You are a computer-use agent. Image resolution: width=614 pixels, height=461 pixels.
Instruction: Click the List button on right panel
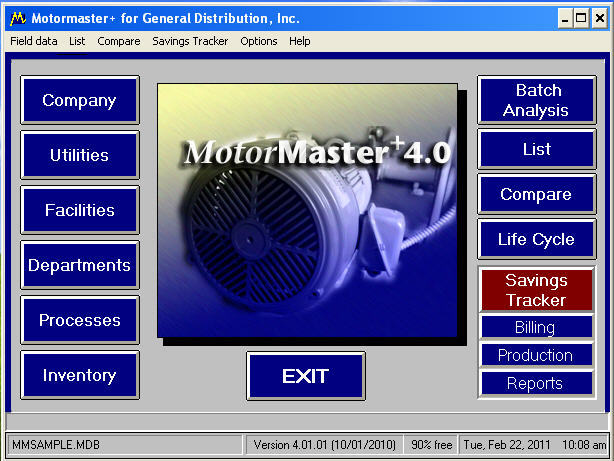(537, 149)
